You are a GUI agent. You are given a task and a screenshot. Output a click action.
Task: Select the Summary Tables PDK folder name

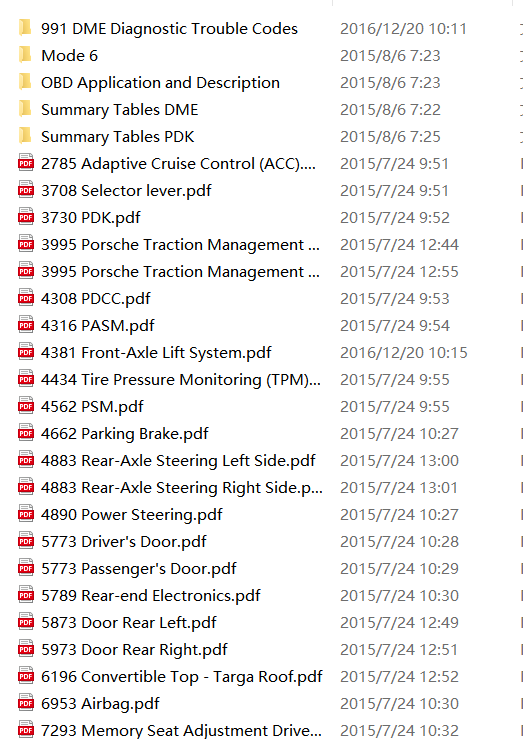[117, 137]
